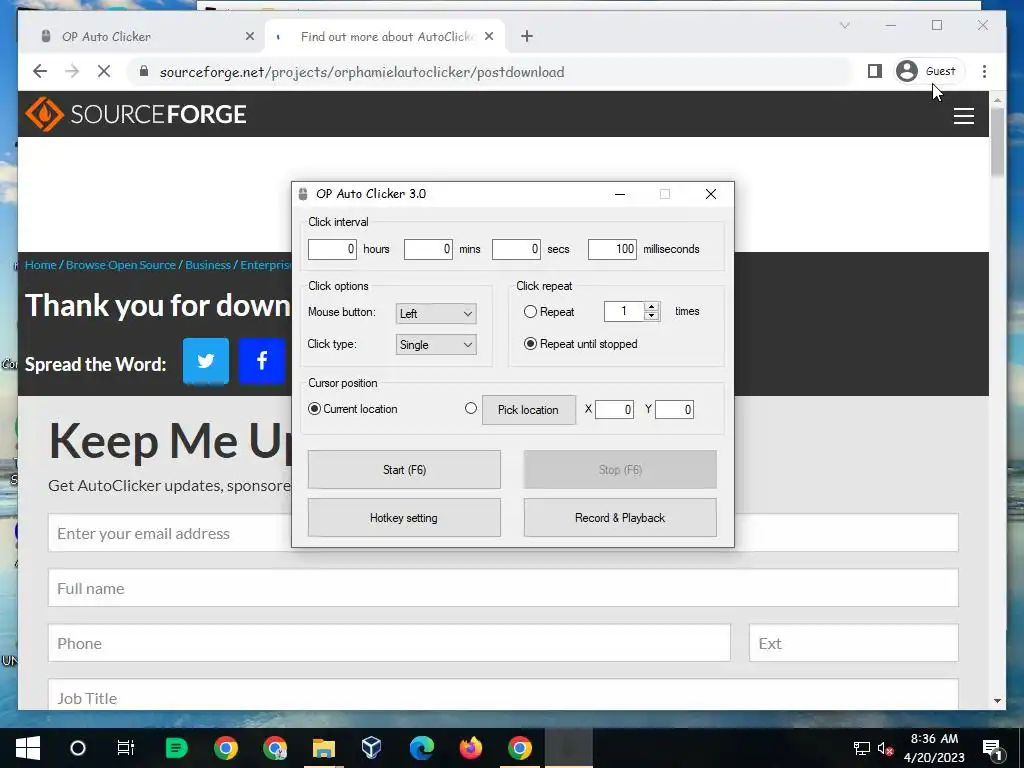
Task: Click the Pick location button
Action: (529, 409)
